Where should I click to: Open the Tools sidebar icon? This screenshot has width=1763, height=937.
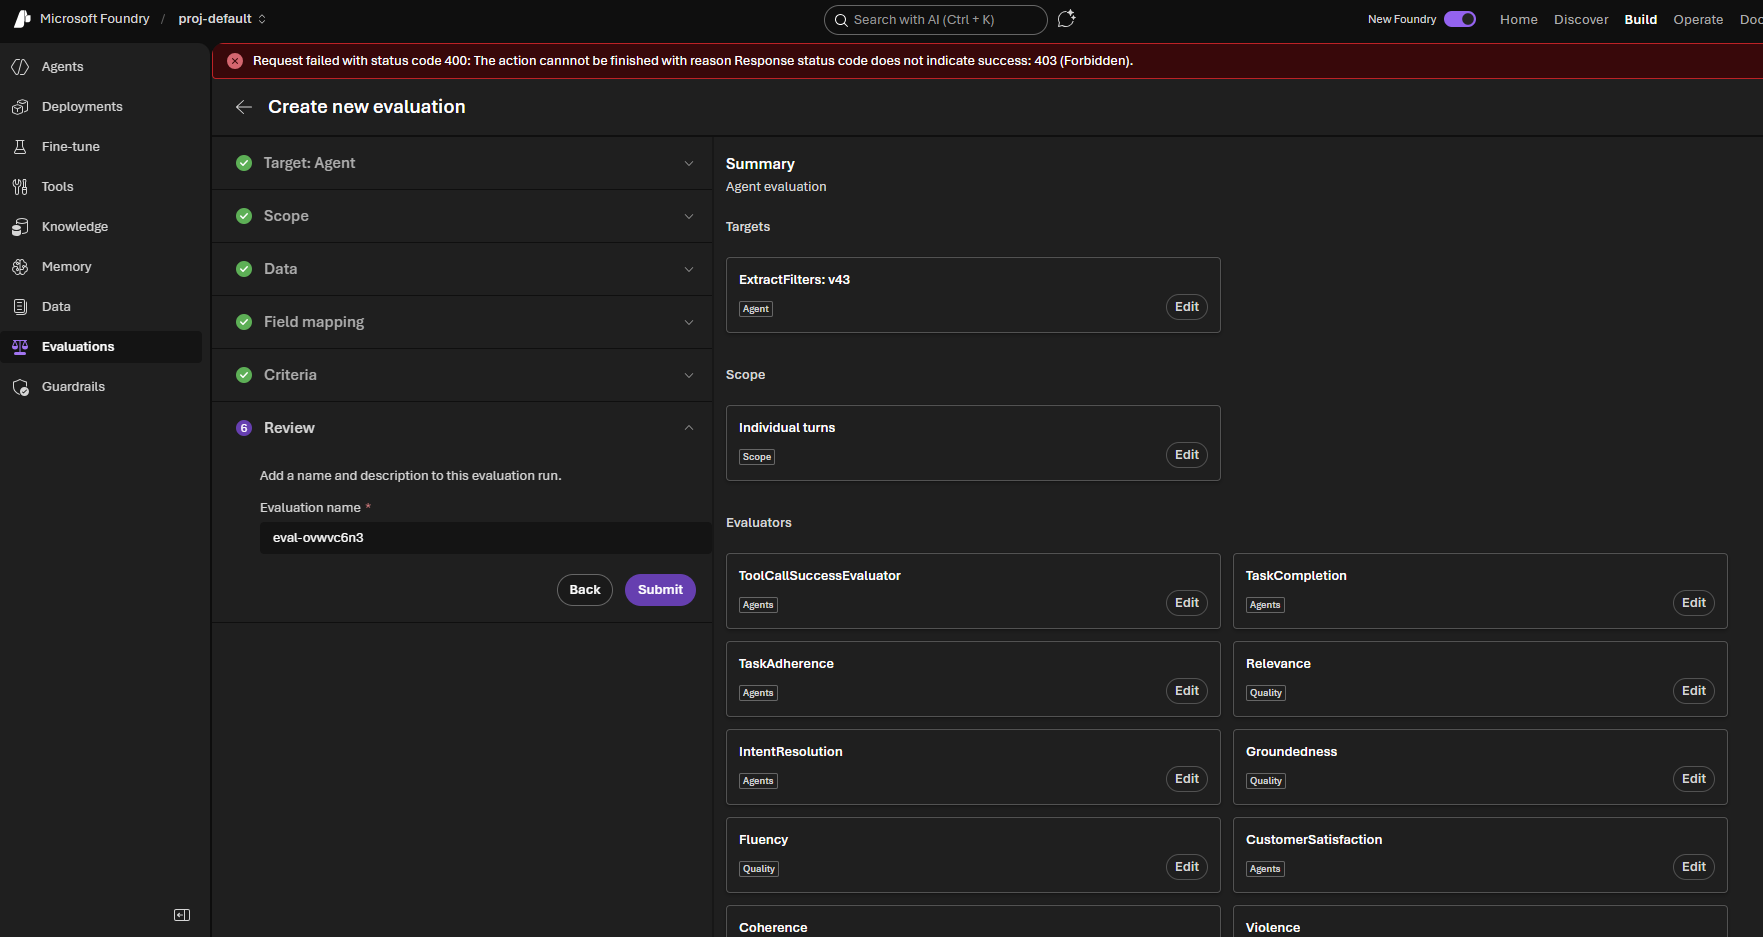point(20,187)
